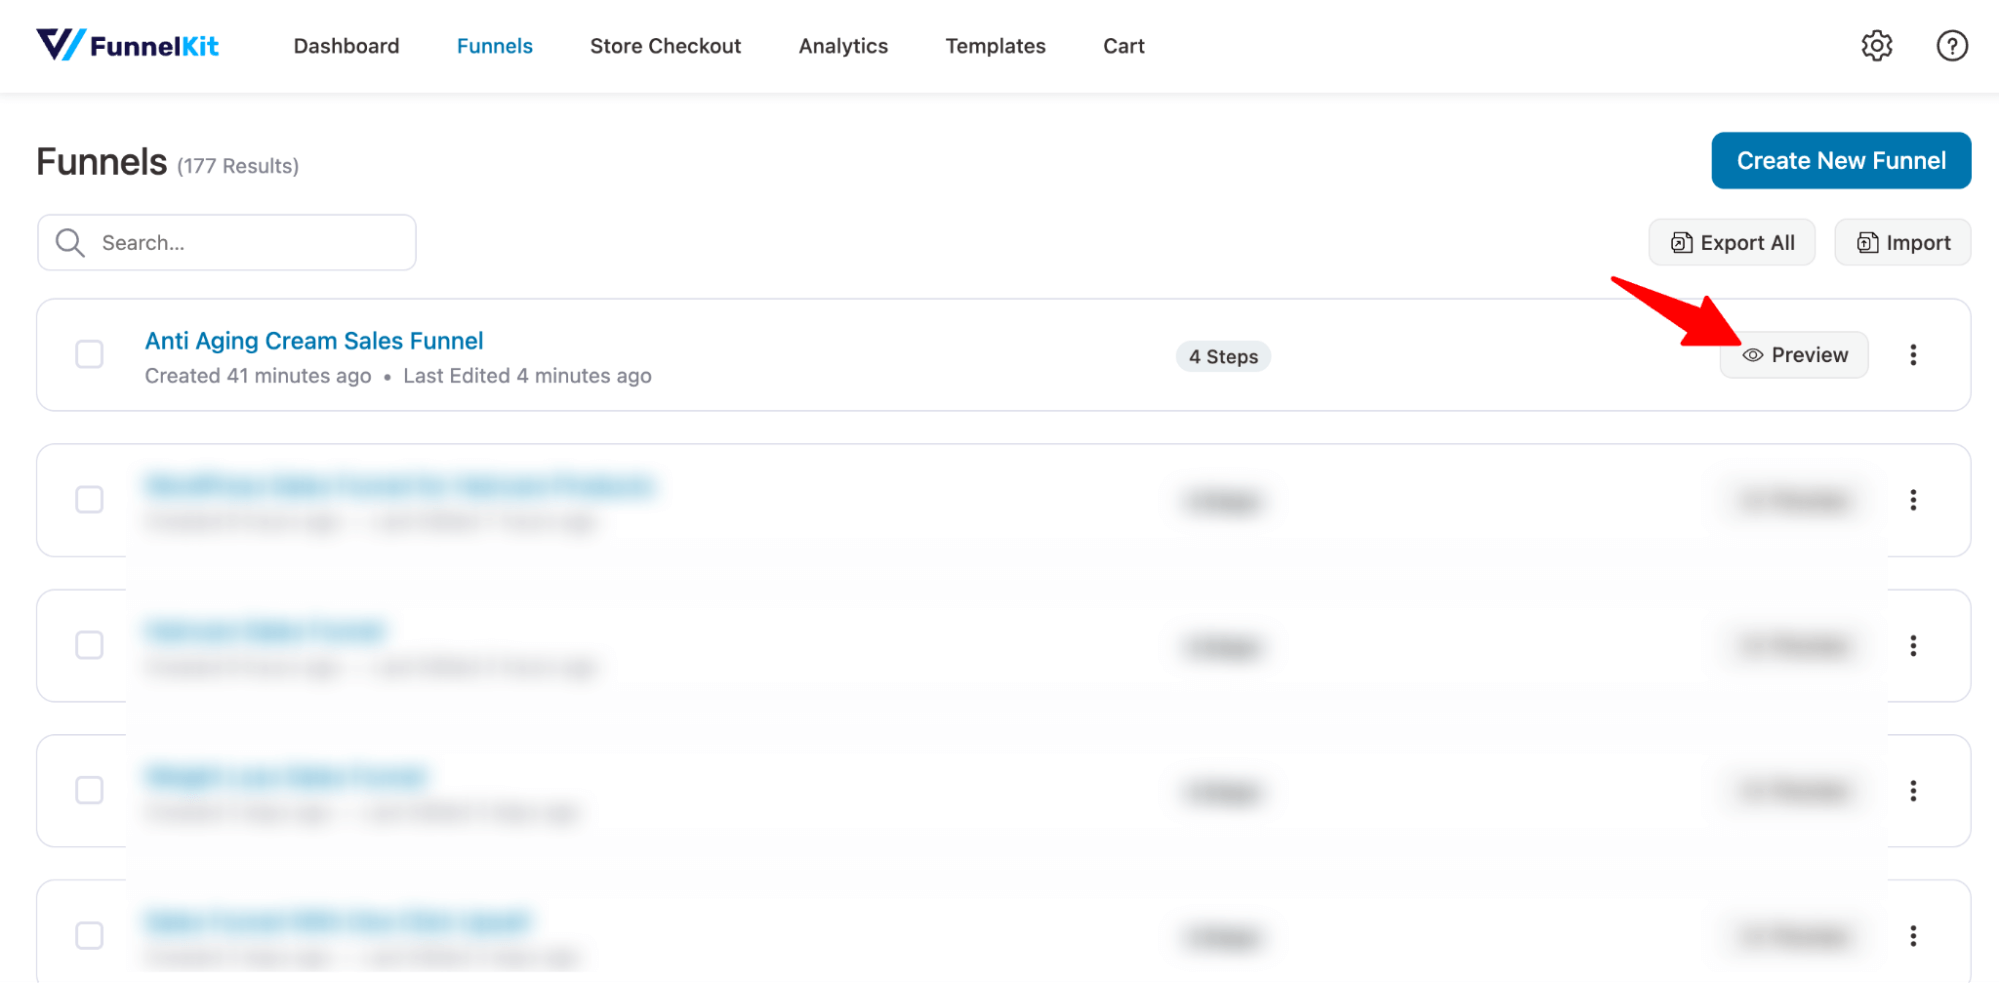Click Create New Funnel button
The width and height of the screenshot is (1999, 983).
coord(1840,160)
